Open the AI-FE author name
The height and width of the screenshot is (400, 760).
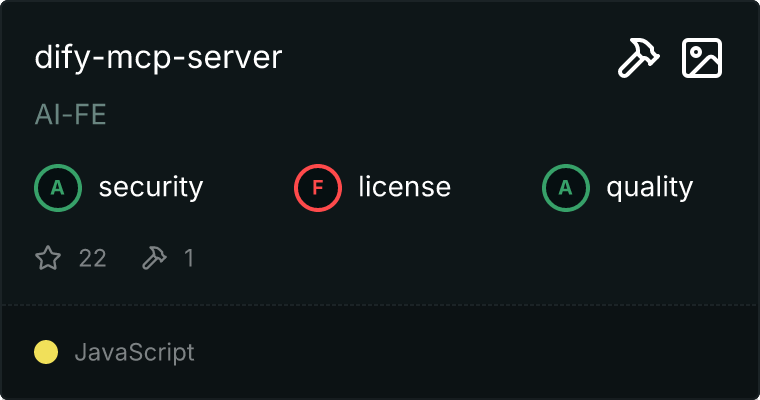70,115
